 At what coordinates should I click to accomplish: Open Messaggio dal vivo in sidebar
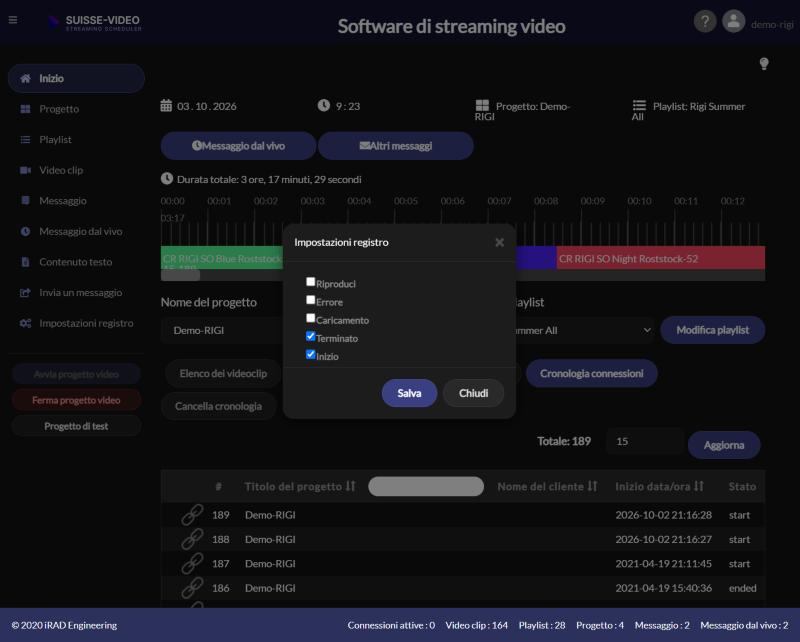[77, 232]
